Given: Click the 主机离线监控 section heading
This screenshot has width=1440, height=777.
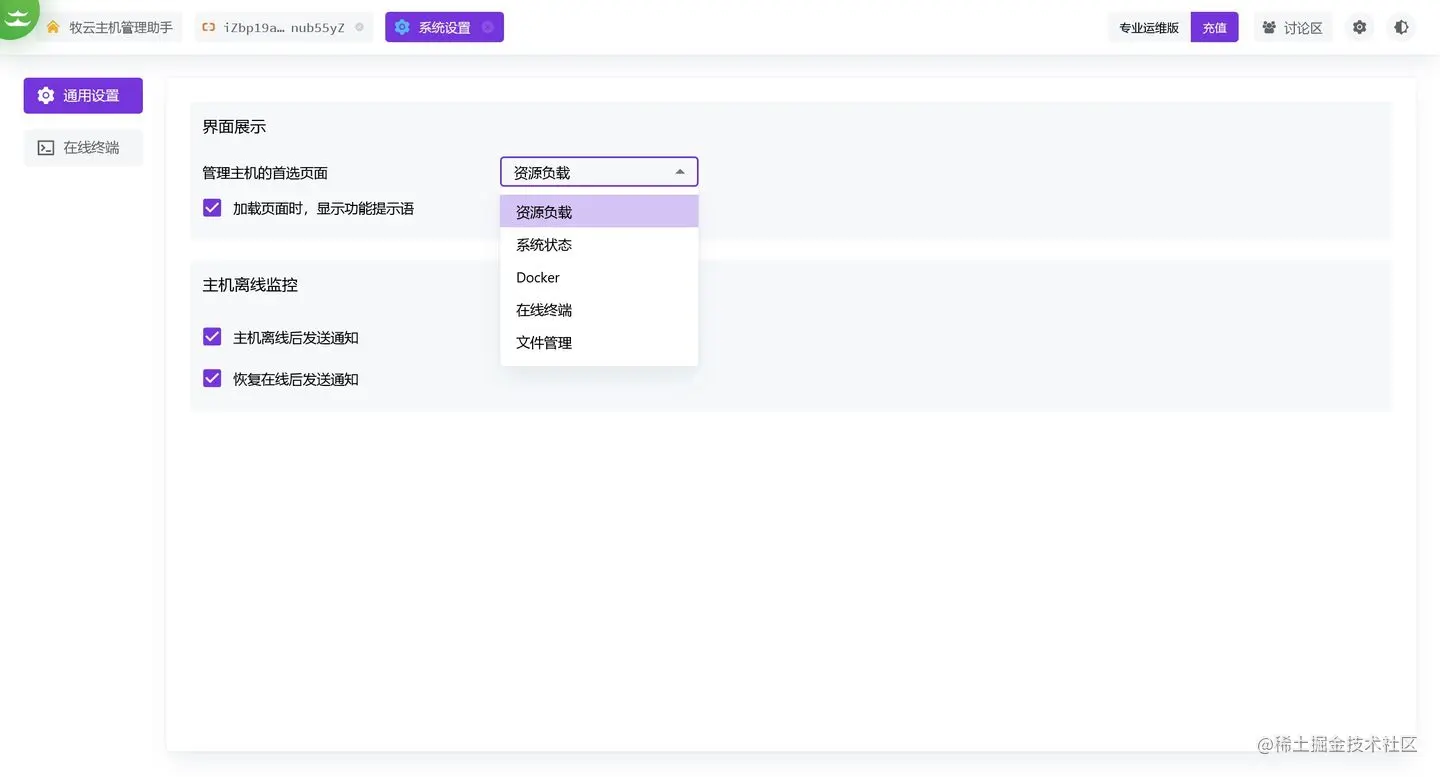Looking at the screenshot, I should 250,285.
